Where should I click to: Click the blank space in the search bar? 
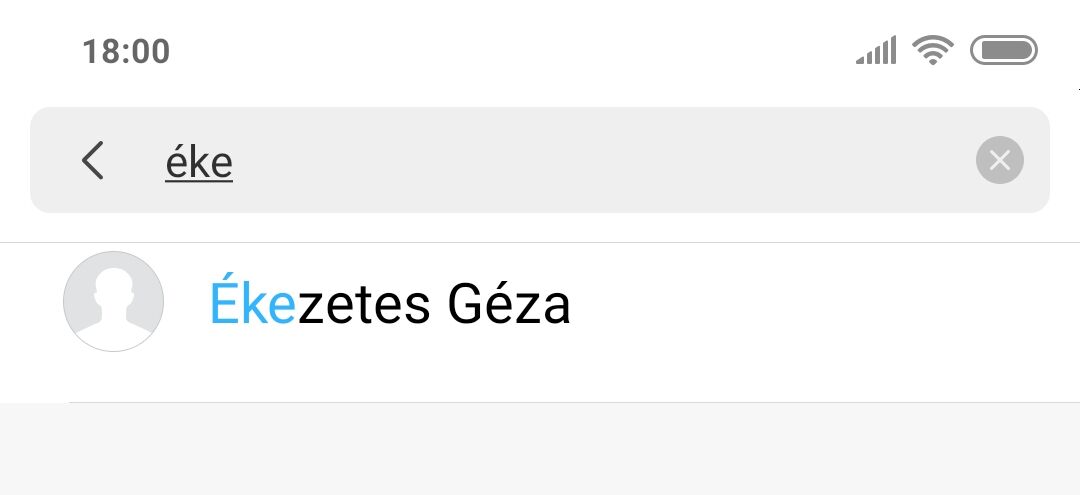[x=599, y=160]
